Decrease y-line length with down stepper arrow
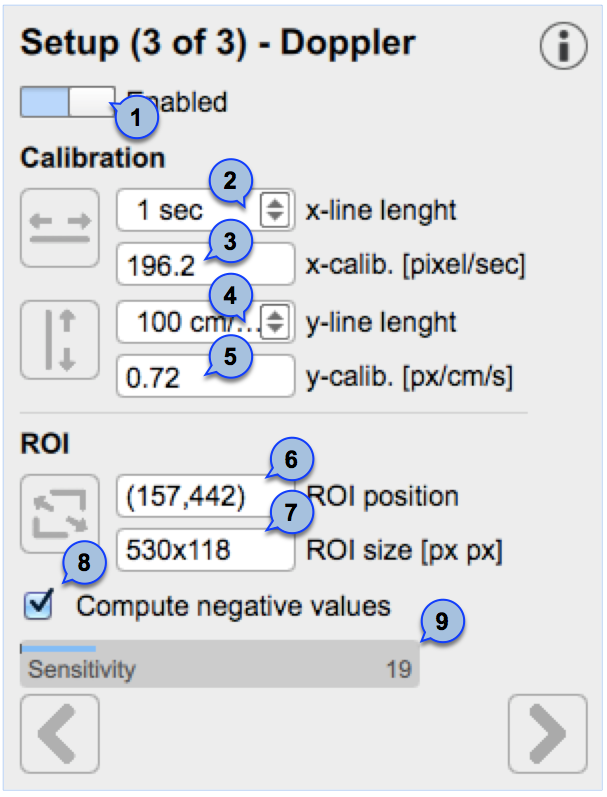This screenshot has width=607, height=797. pyautogui.click(x=275, y=327)
